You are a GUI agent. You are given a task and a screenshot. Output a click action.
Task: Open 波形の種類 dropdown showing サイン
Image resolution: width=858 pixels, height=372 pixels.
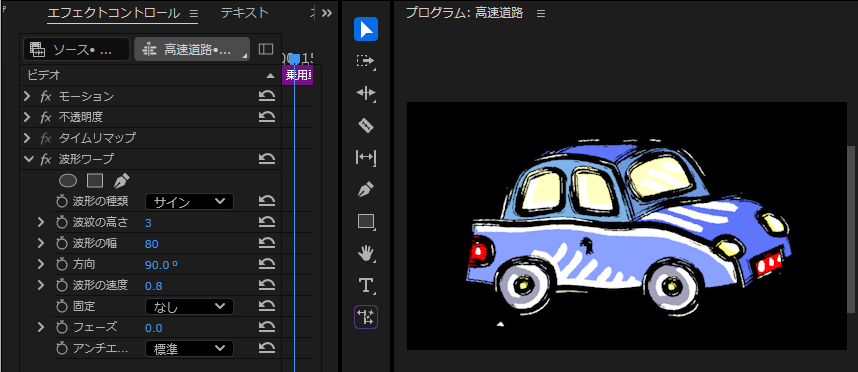(189, 201)
